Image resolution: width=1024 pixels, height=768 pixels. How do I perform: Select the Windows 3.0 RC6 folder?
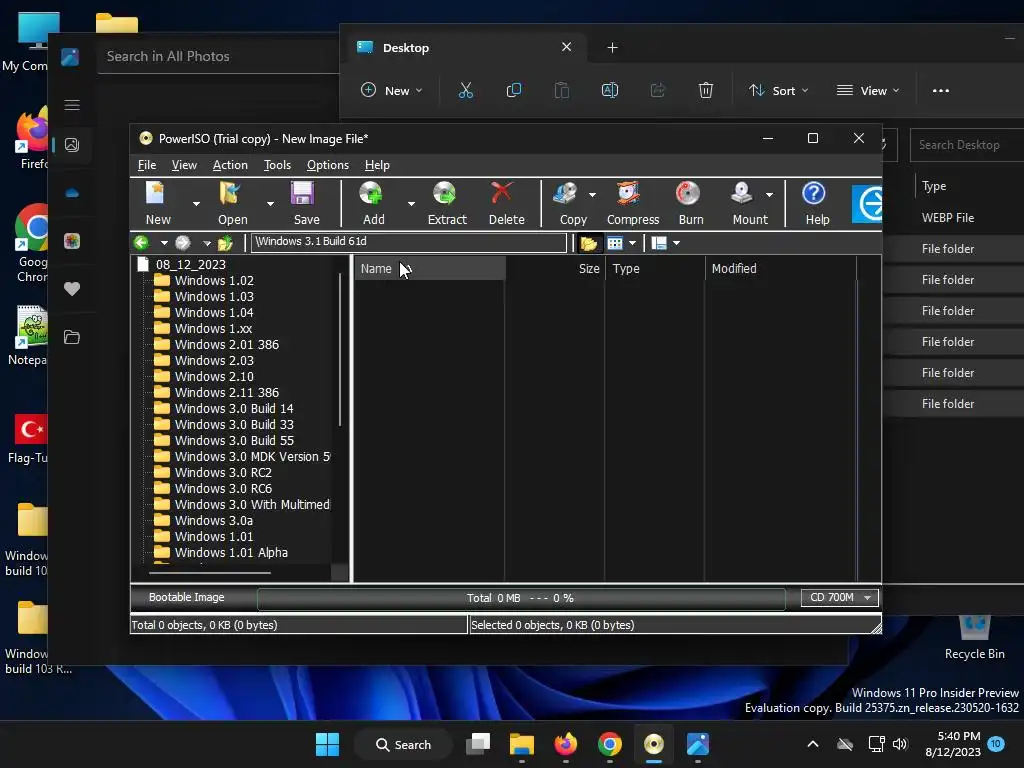point(223,488)
